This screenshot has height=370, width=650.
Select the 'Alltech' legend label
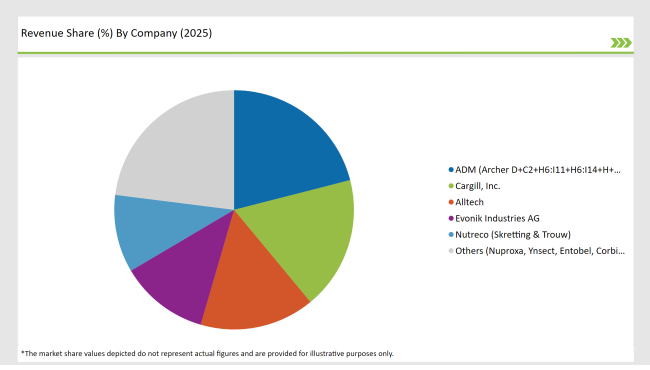click(x=469, y=202)
